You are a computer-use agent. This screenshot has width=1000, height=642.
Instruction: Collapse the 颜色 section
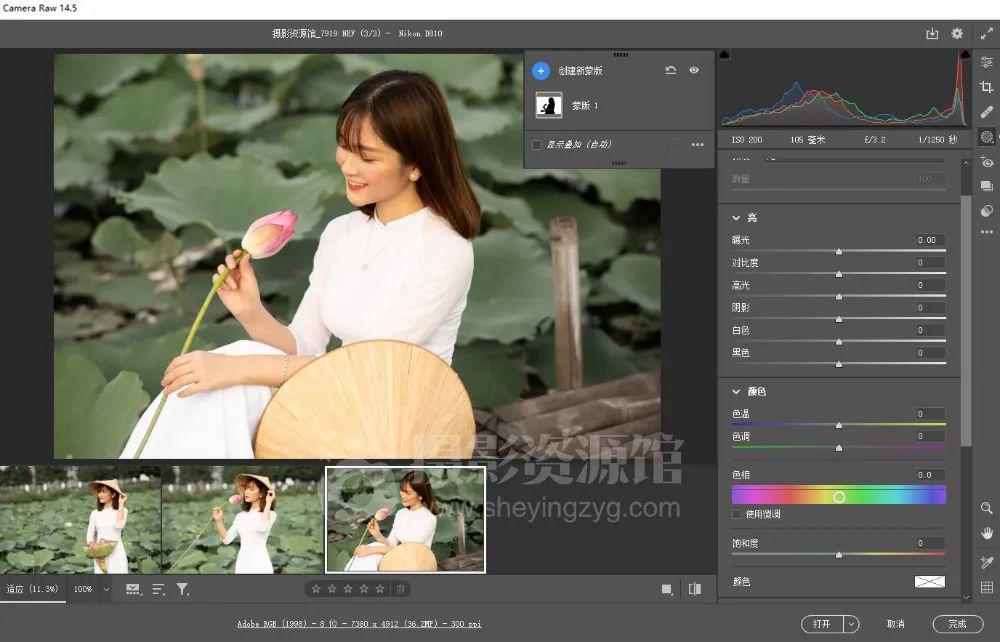point(737,392)
